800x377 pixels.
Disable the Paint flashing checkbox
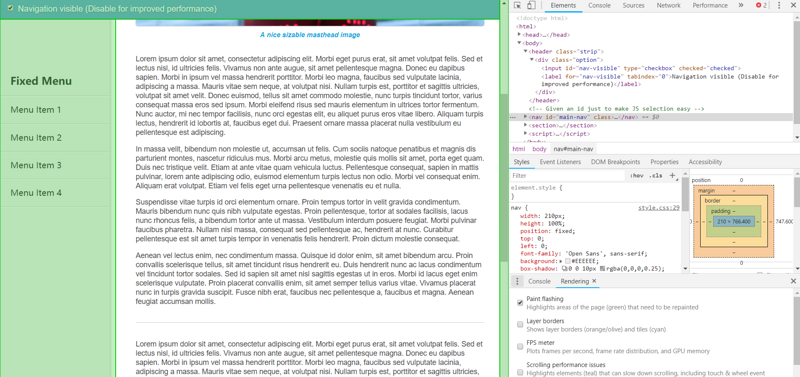click(x=520, y=303)
